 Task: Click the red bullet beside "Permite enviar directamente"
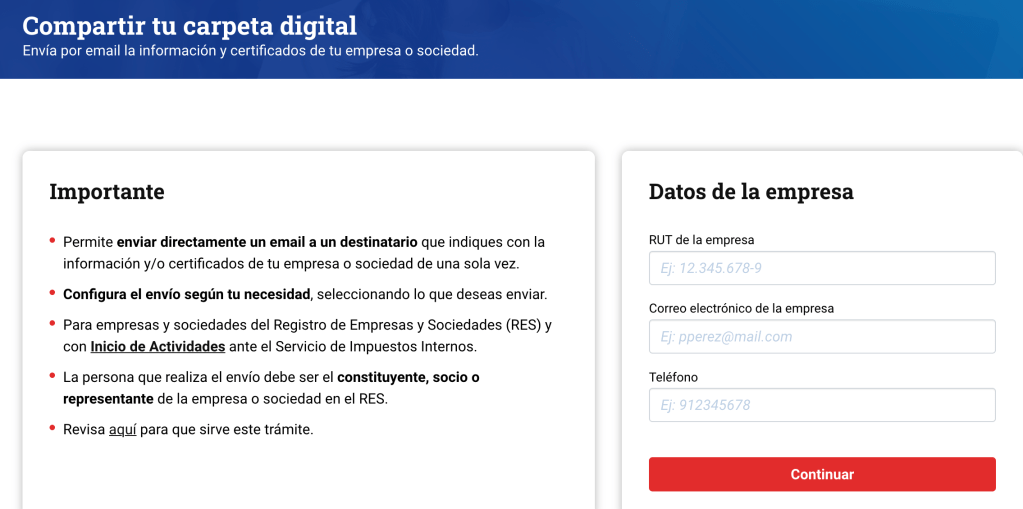(x=52, y=241)
